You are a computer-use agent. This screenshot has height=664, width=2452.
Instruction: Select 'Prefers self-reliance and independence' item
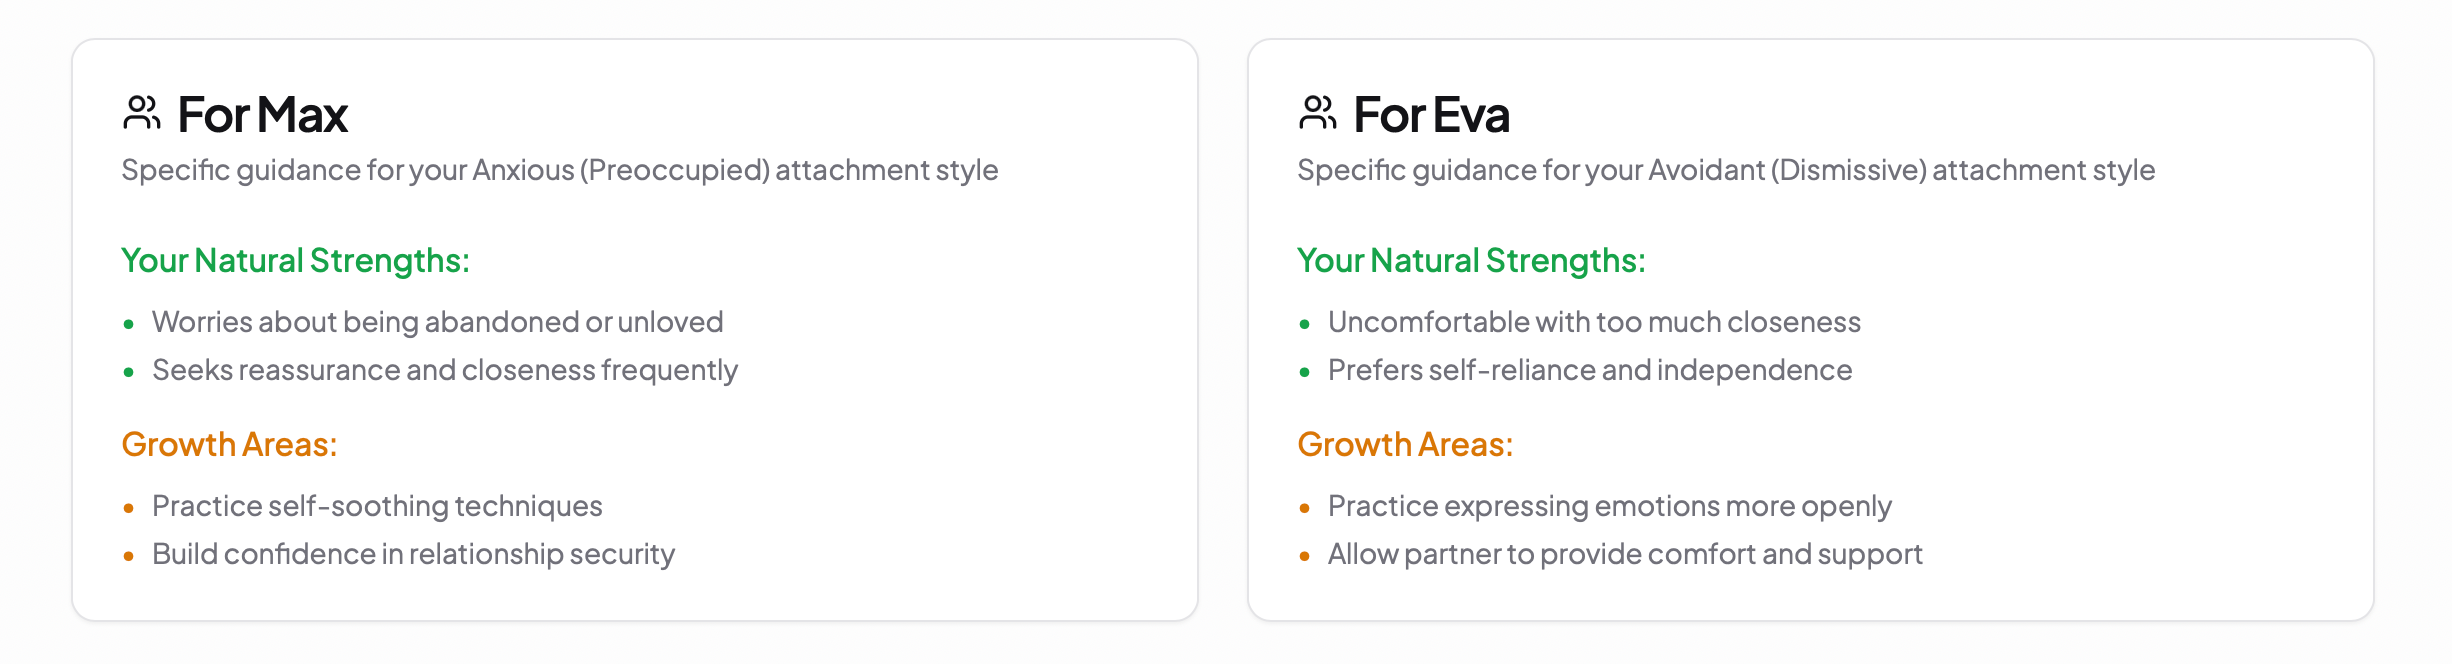pyautogui.click(x=1590, y=370)
